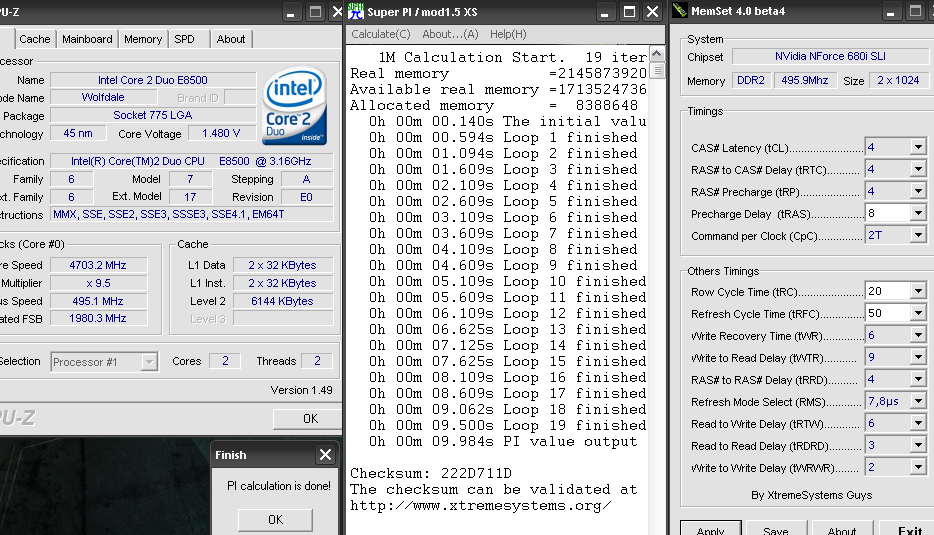This screenshot has height=535, width=934.
Task: Open the About...(A) menu in Super PI
Action: click(x=450, y=34)
